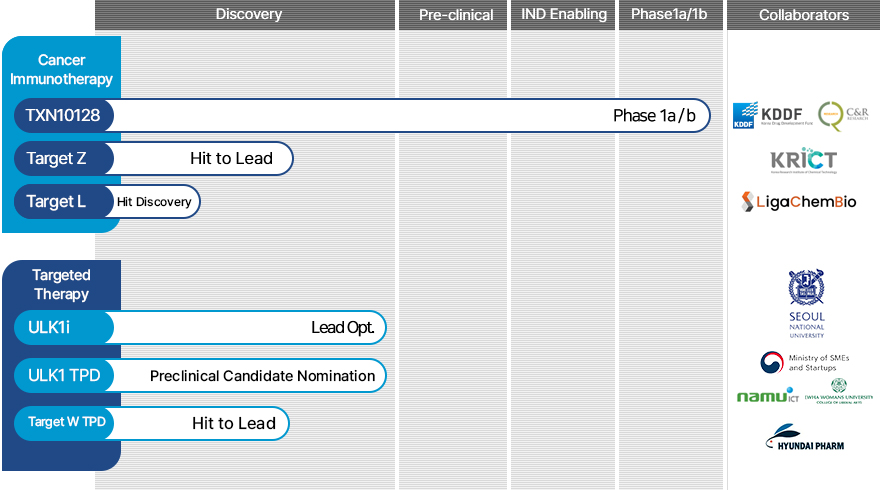Click the IND Enabling column header
This screenshot has width=880, height=490.
click(x=564, y=15)
